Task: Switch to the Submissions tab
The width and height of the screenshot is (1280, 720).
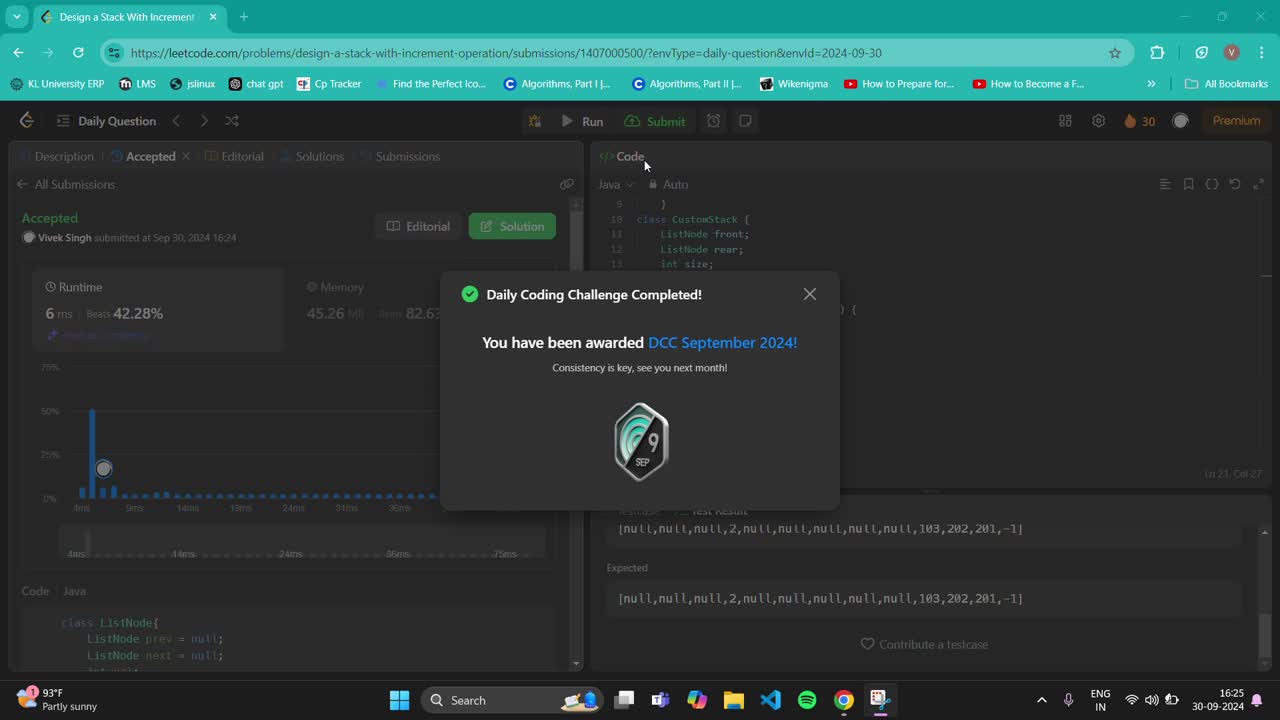Action: [399, 156]
